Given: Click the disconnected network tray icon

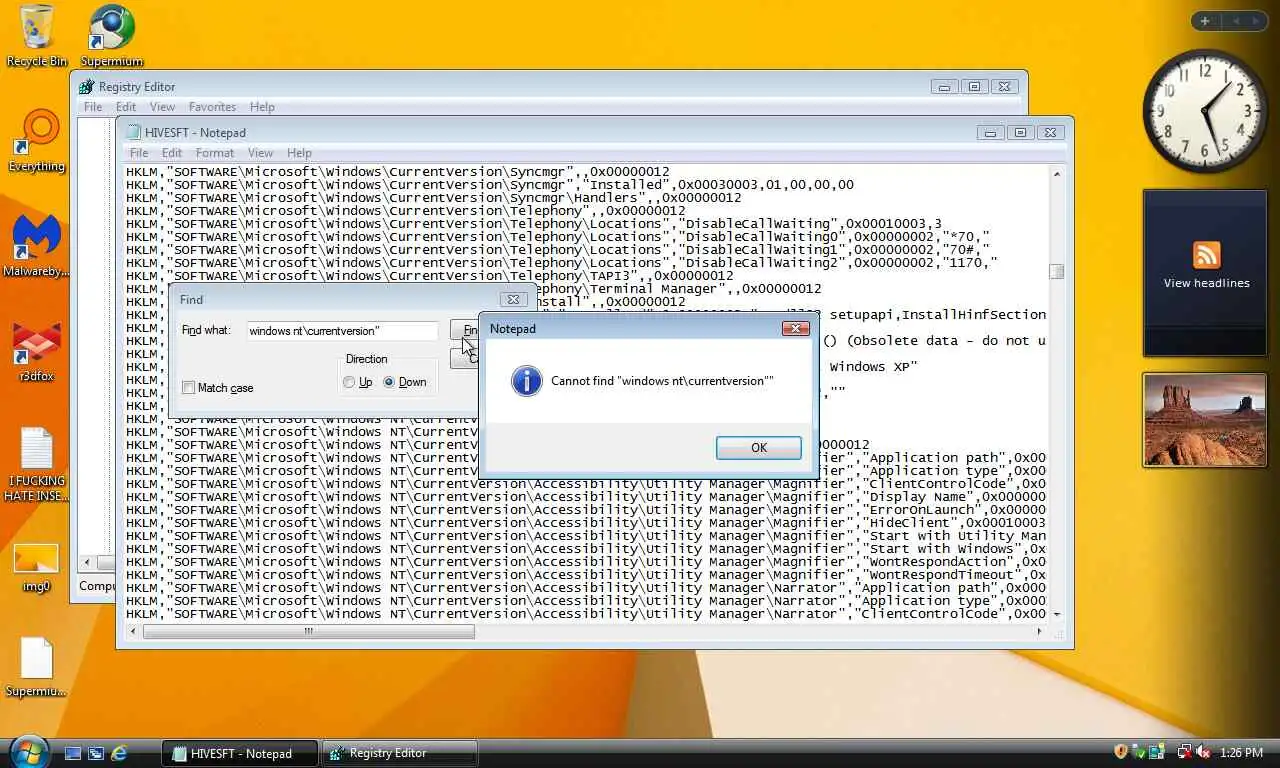Looking at the screenshot, I should click(1184, 752).
